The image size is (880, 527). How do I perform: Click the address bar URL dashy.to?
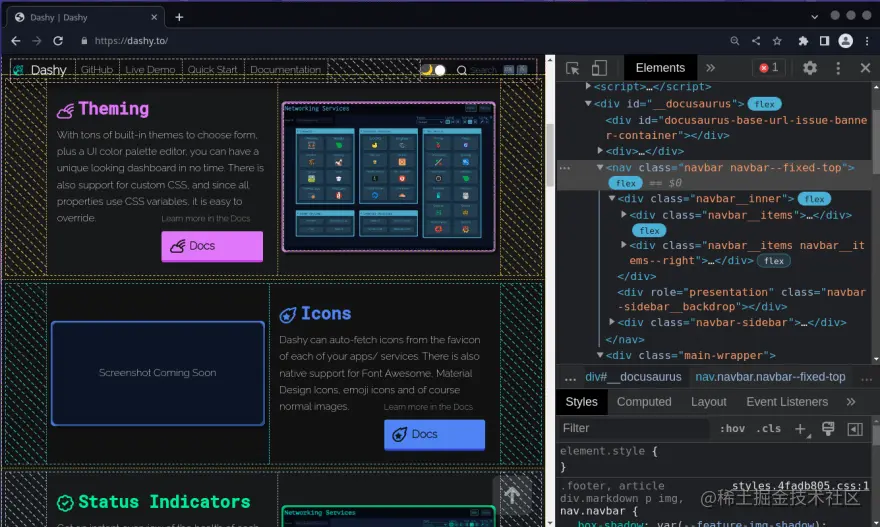pos(131,41)
